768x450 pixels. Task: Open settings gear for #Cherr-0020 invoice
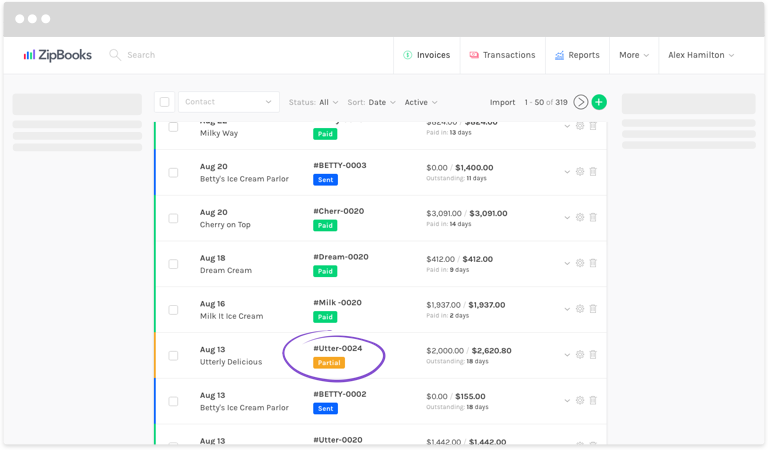580,217
